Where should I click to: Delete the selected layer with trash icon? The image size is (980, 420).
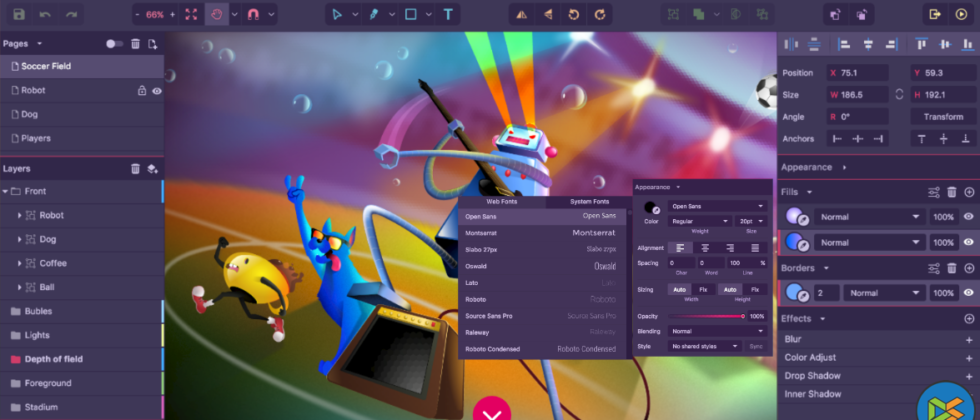point(136,169)
